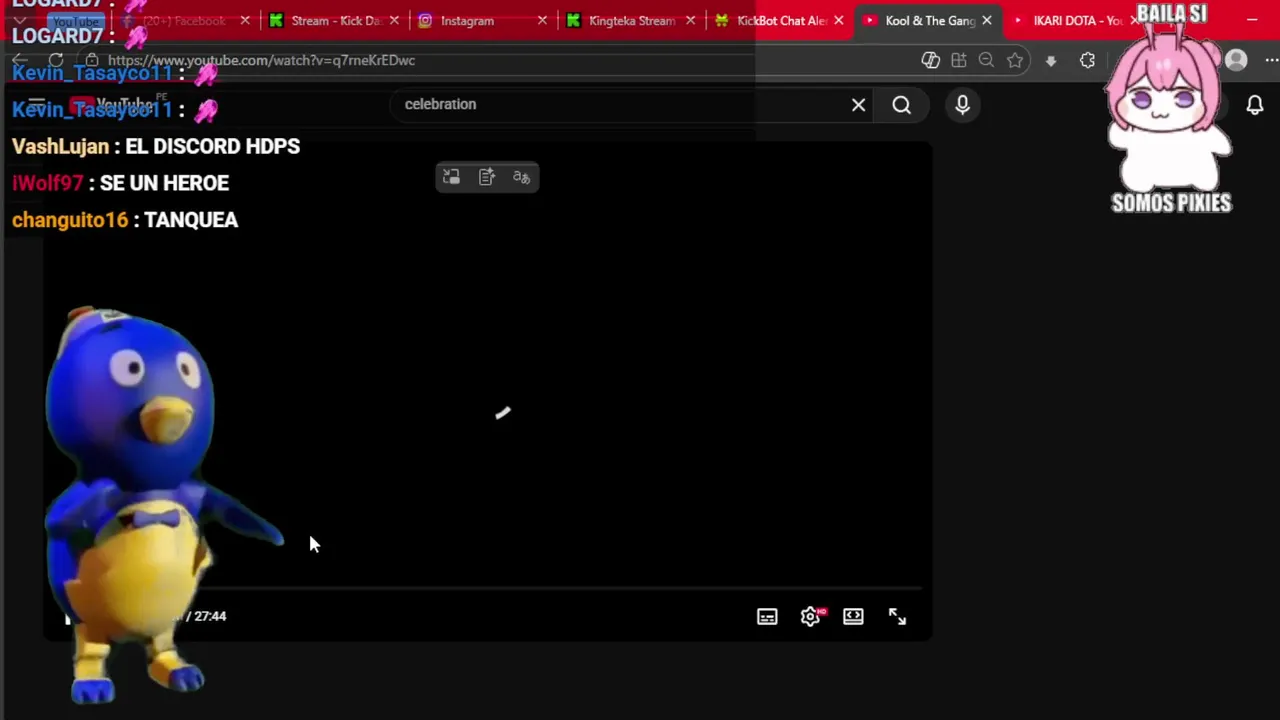The width and height of the screenshot is (1280, 720).
Task: Close the Instagram tab
Action: coord(542,21)
